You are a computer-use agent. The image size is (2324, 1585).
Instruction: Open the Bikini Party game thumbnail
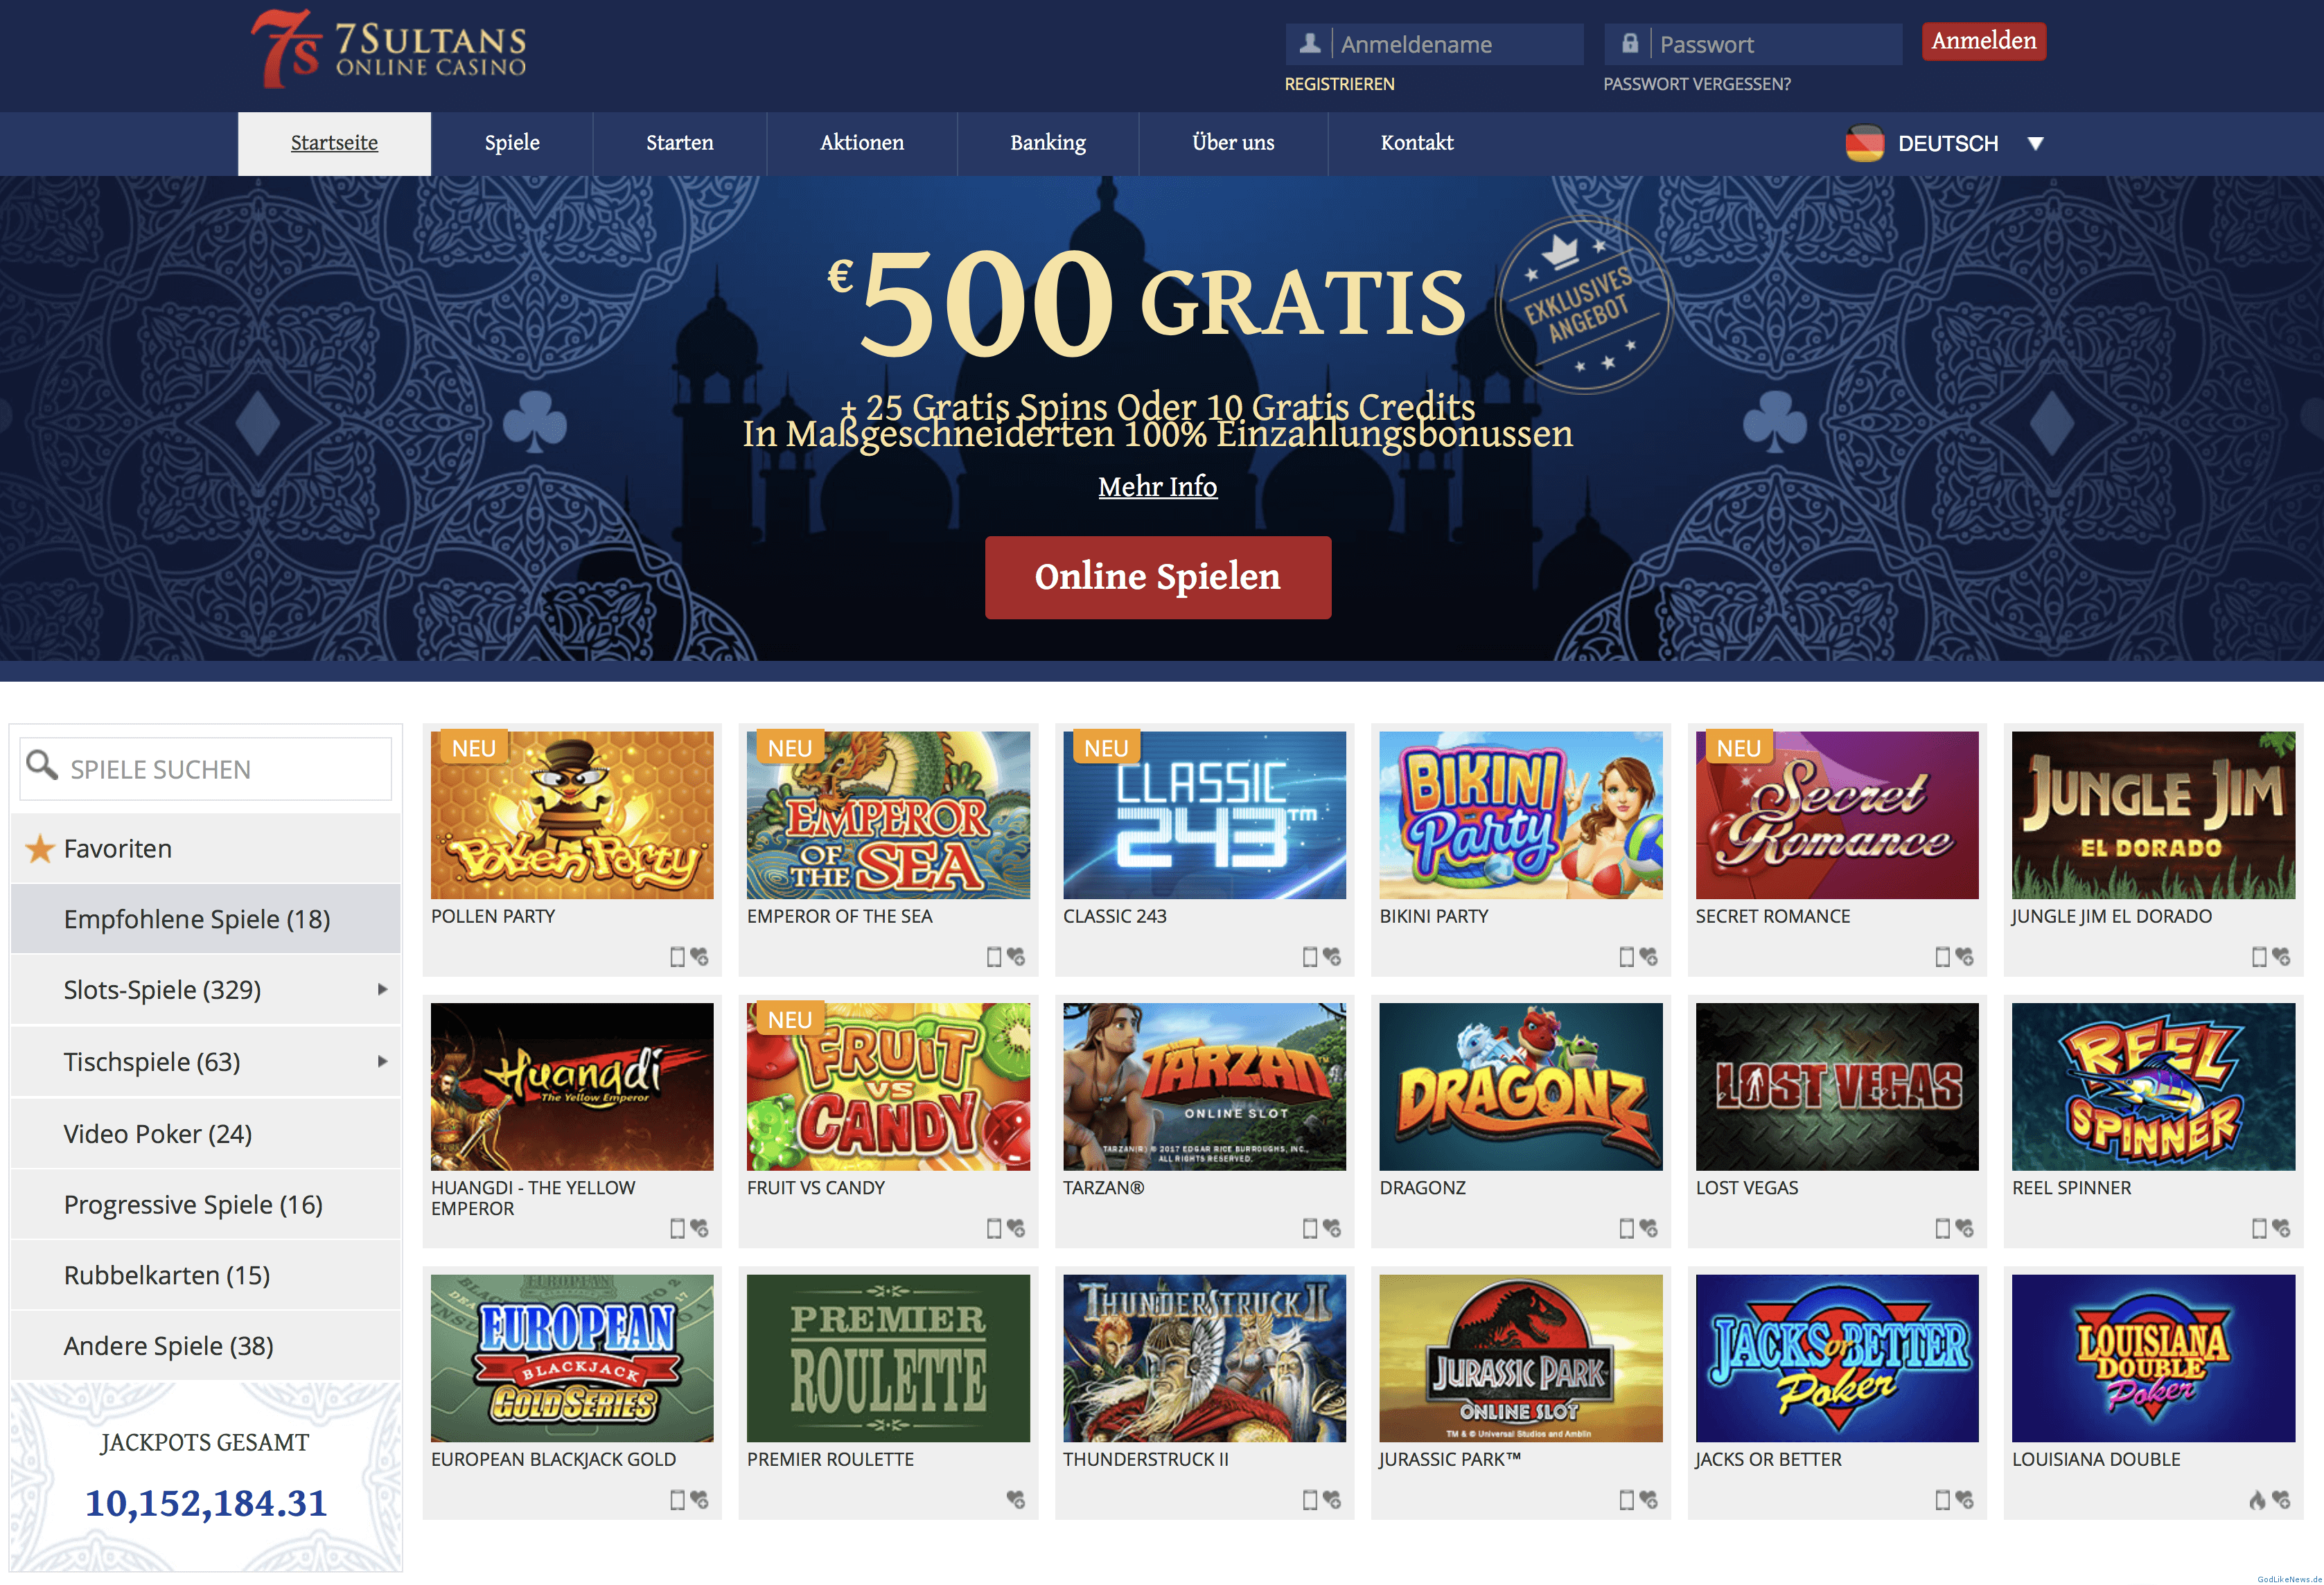(1520, 815)
